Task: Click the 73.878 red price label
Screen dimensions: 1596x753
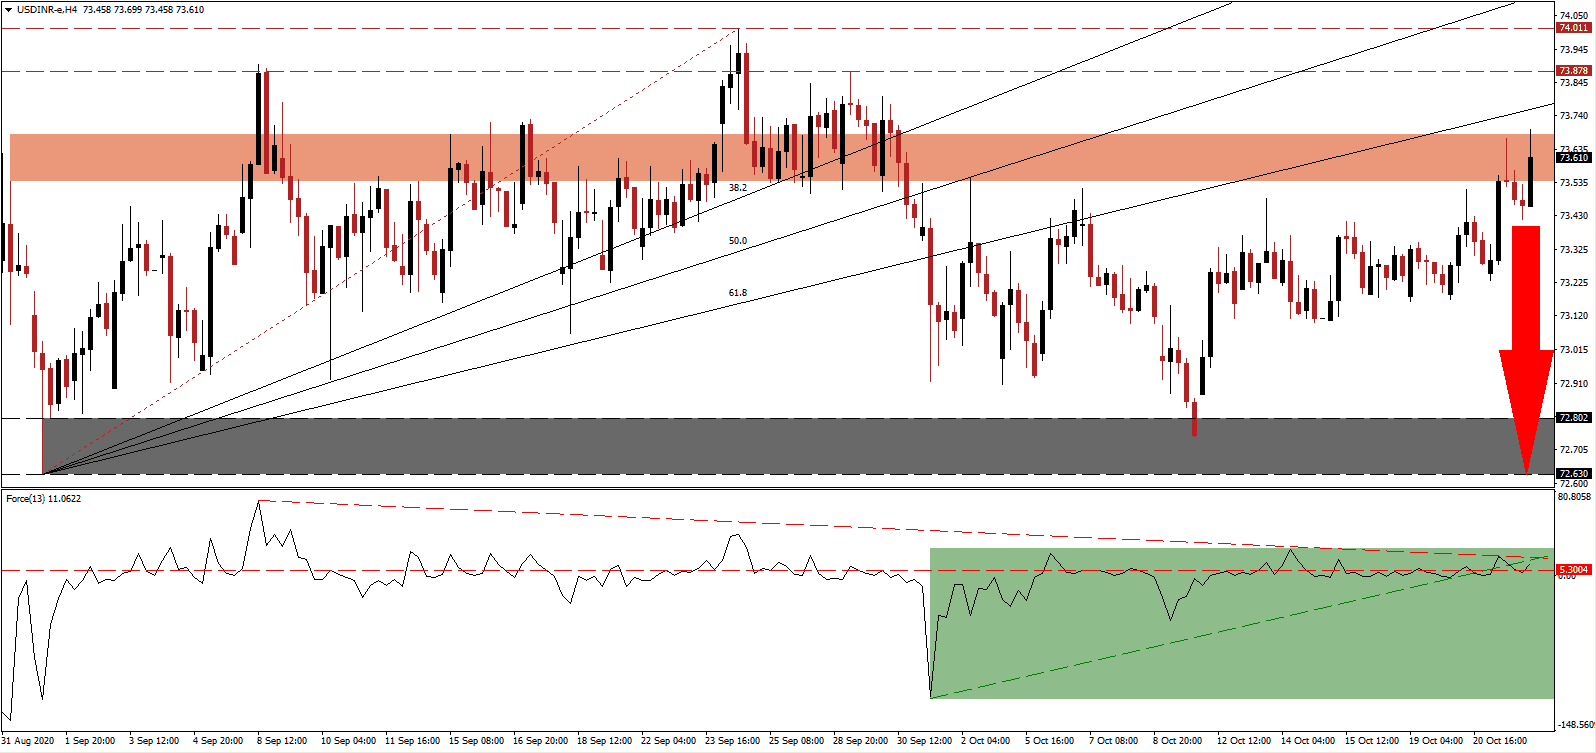Action: [x=1573, y=71]
